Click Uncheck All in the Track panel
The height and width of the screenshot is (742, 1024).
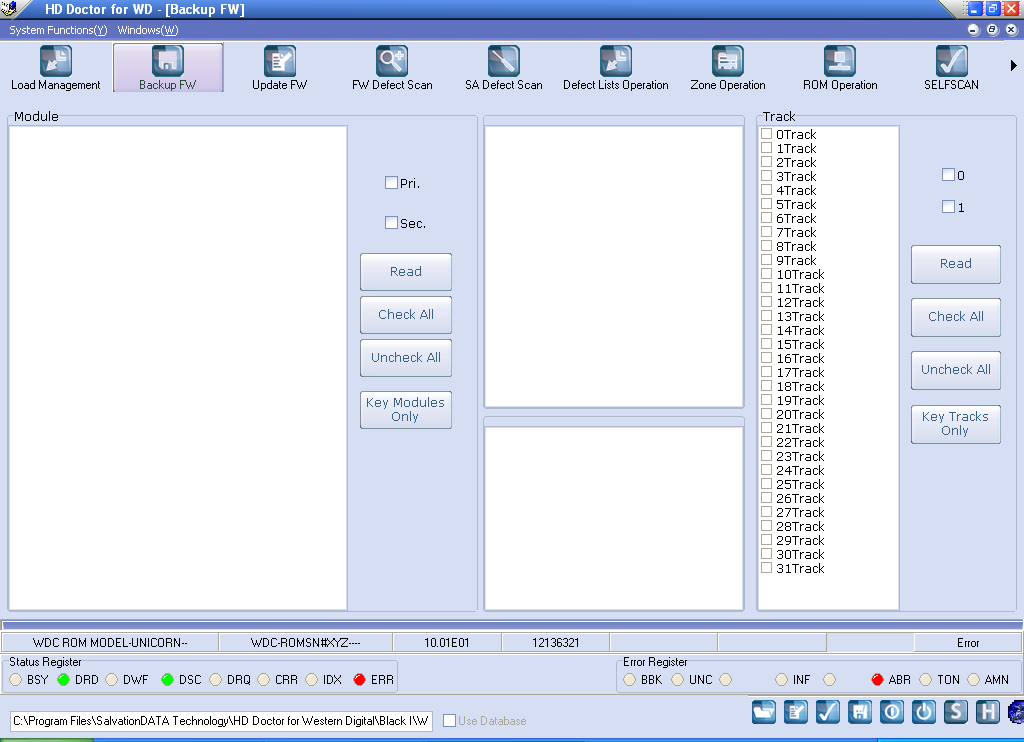[x=955, y=370]
